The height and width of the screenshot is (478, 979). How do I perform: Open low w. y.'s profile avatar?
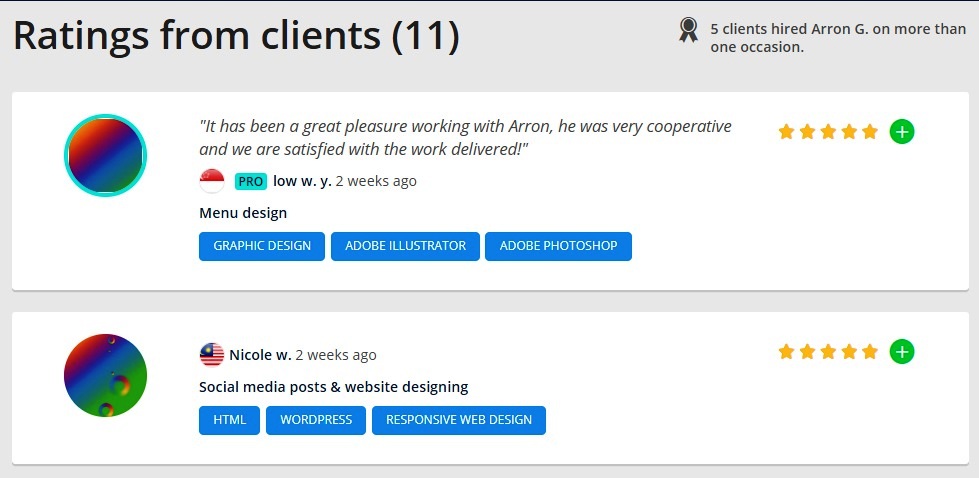point(105,155)
